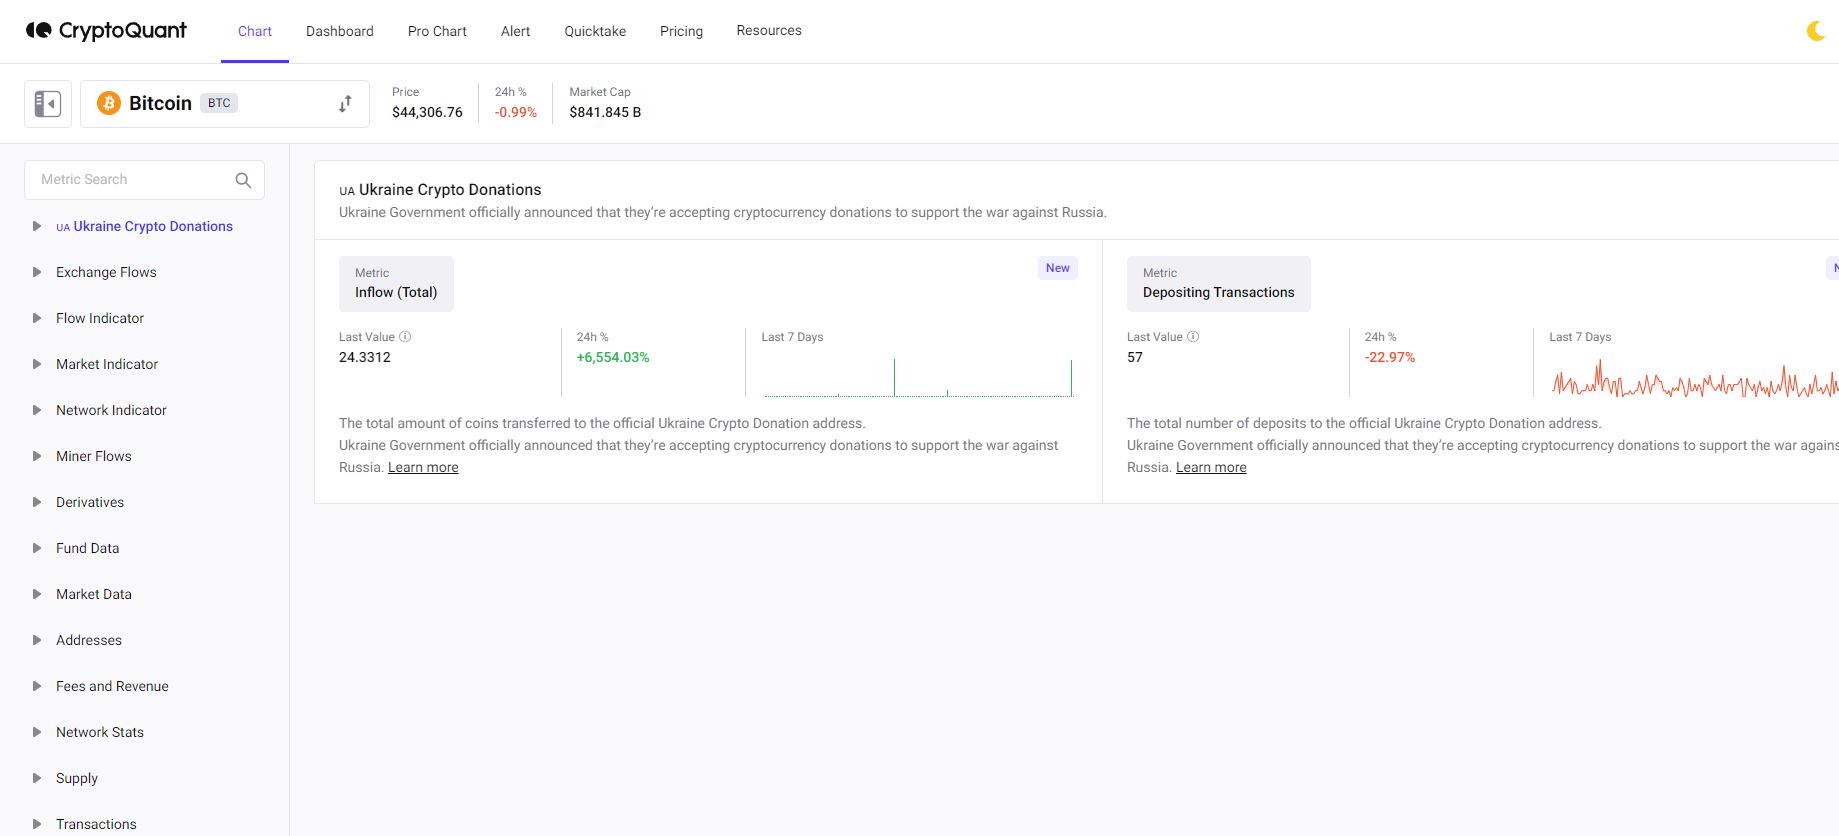Image resolution: width=1839 pixels, height=836 pixels.
Task: Open the Inflow Last 7 Days sparkline
Action: pos(918,378)
